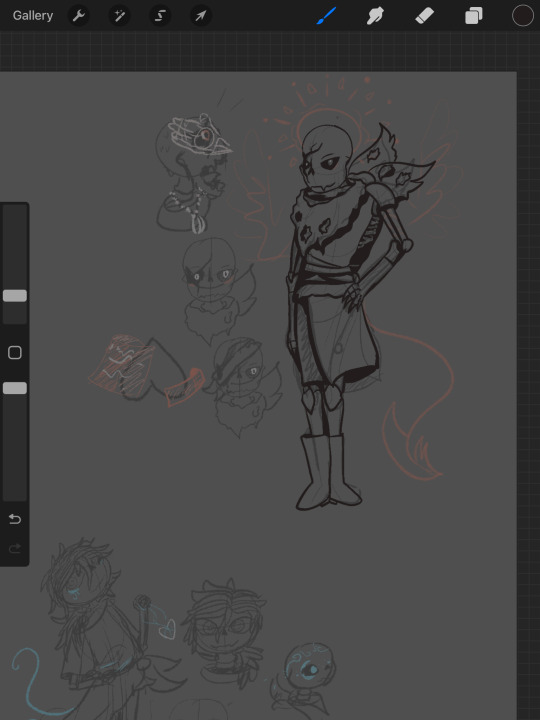
Task: Click the brush size slider handle
Action: point(15,296)
